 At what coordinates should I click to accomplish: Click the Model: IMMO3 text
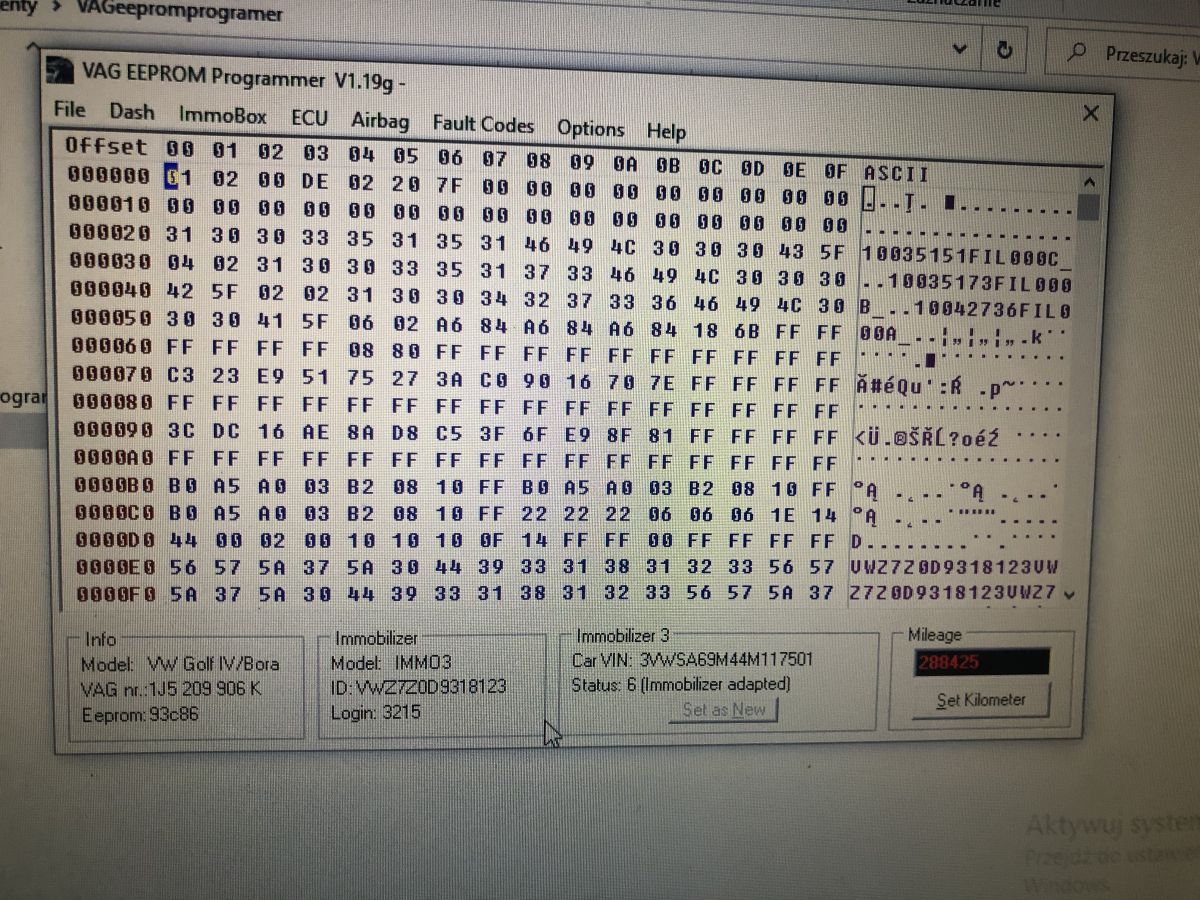coord(391,663)
